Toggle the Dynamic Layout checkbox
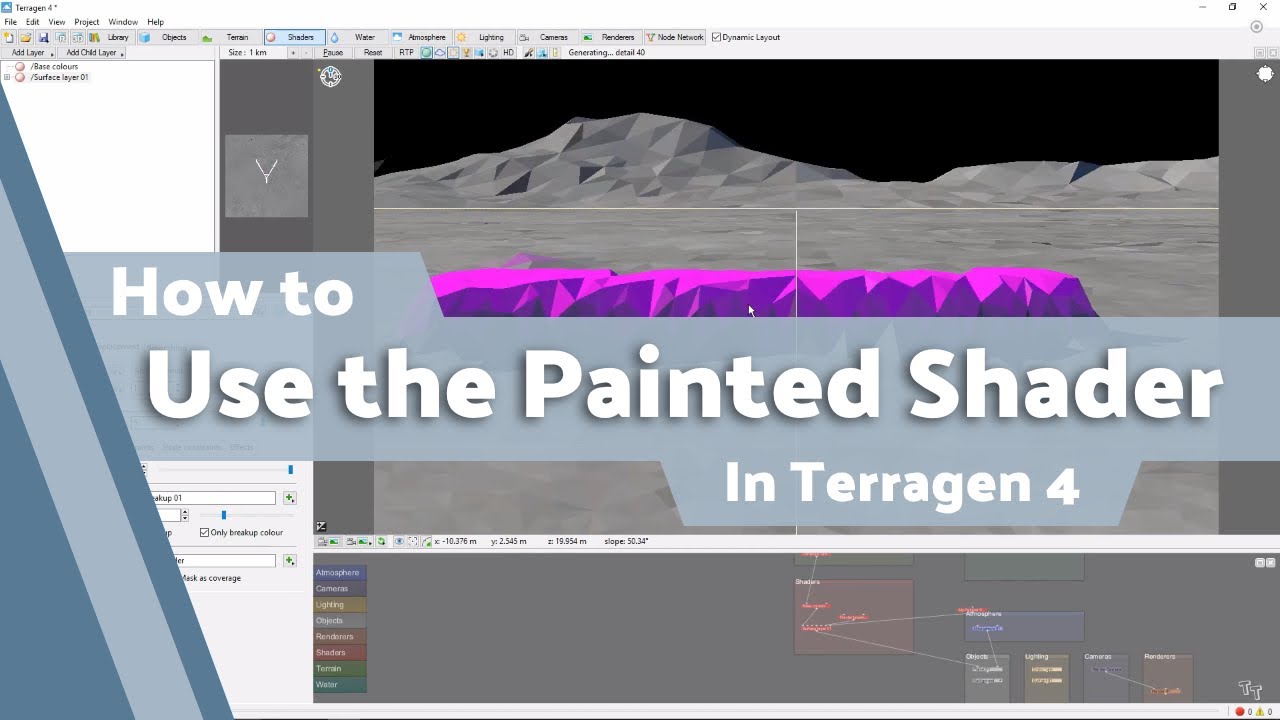The height and width of the screenshot is (720, 1280). point(716,37)
